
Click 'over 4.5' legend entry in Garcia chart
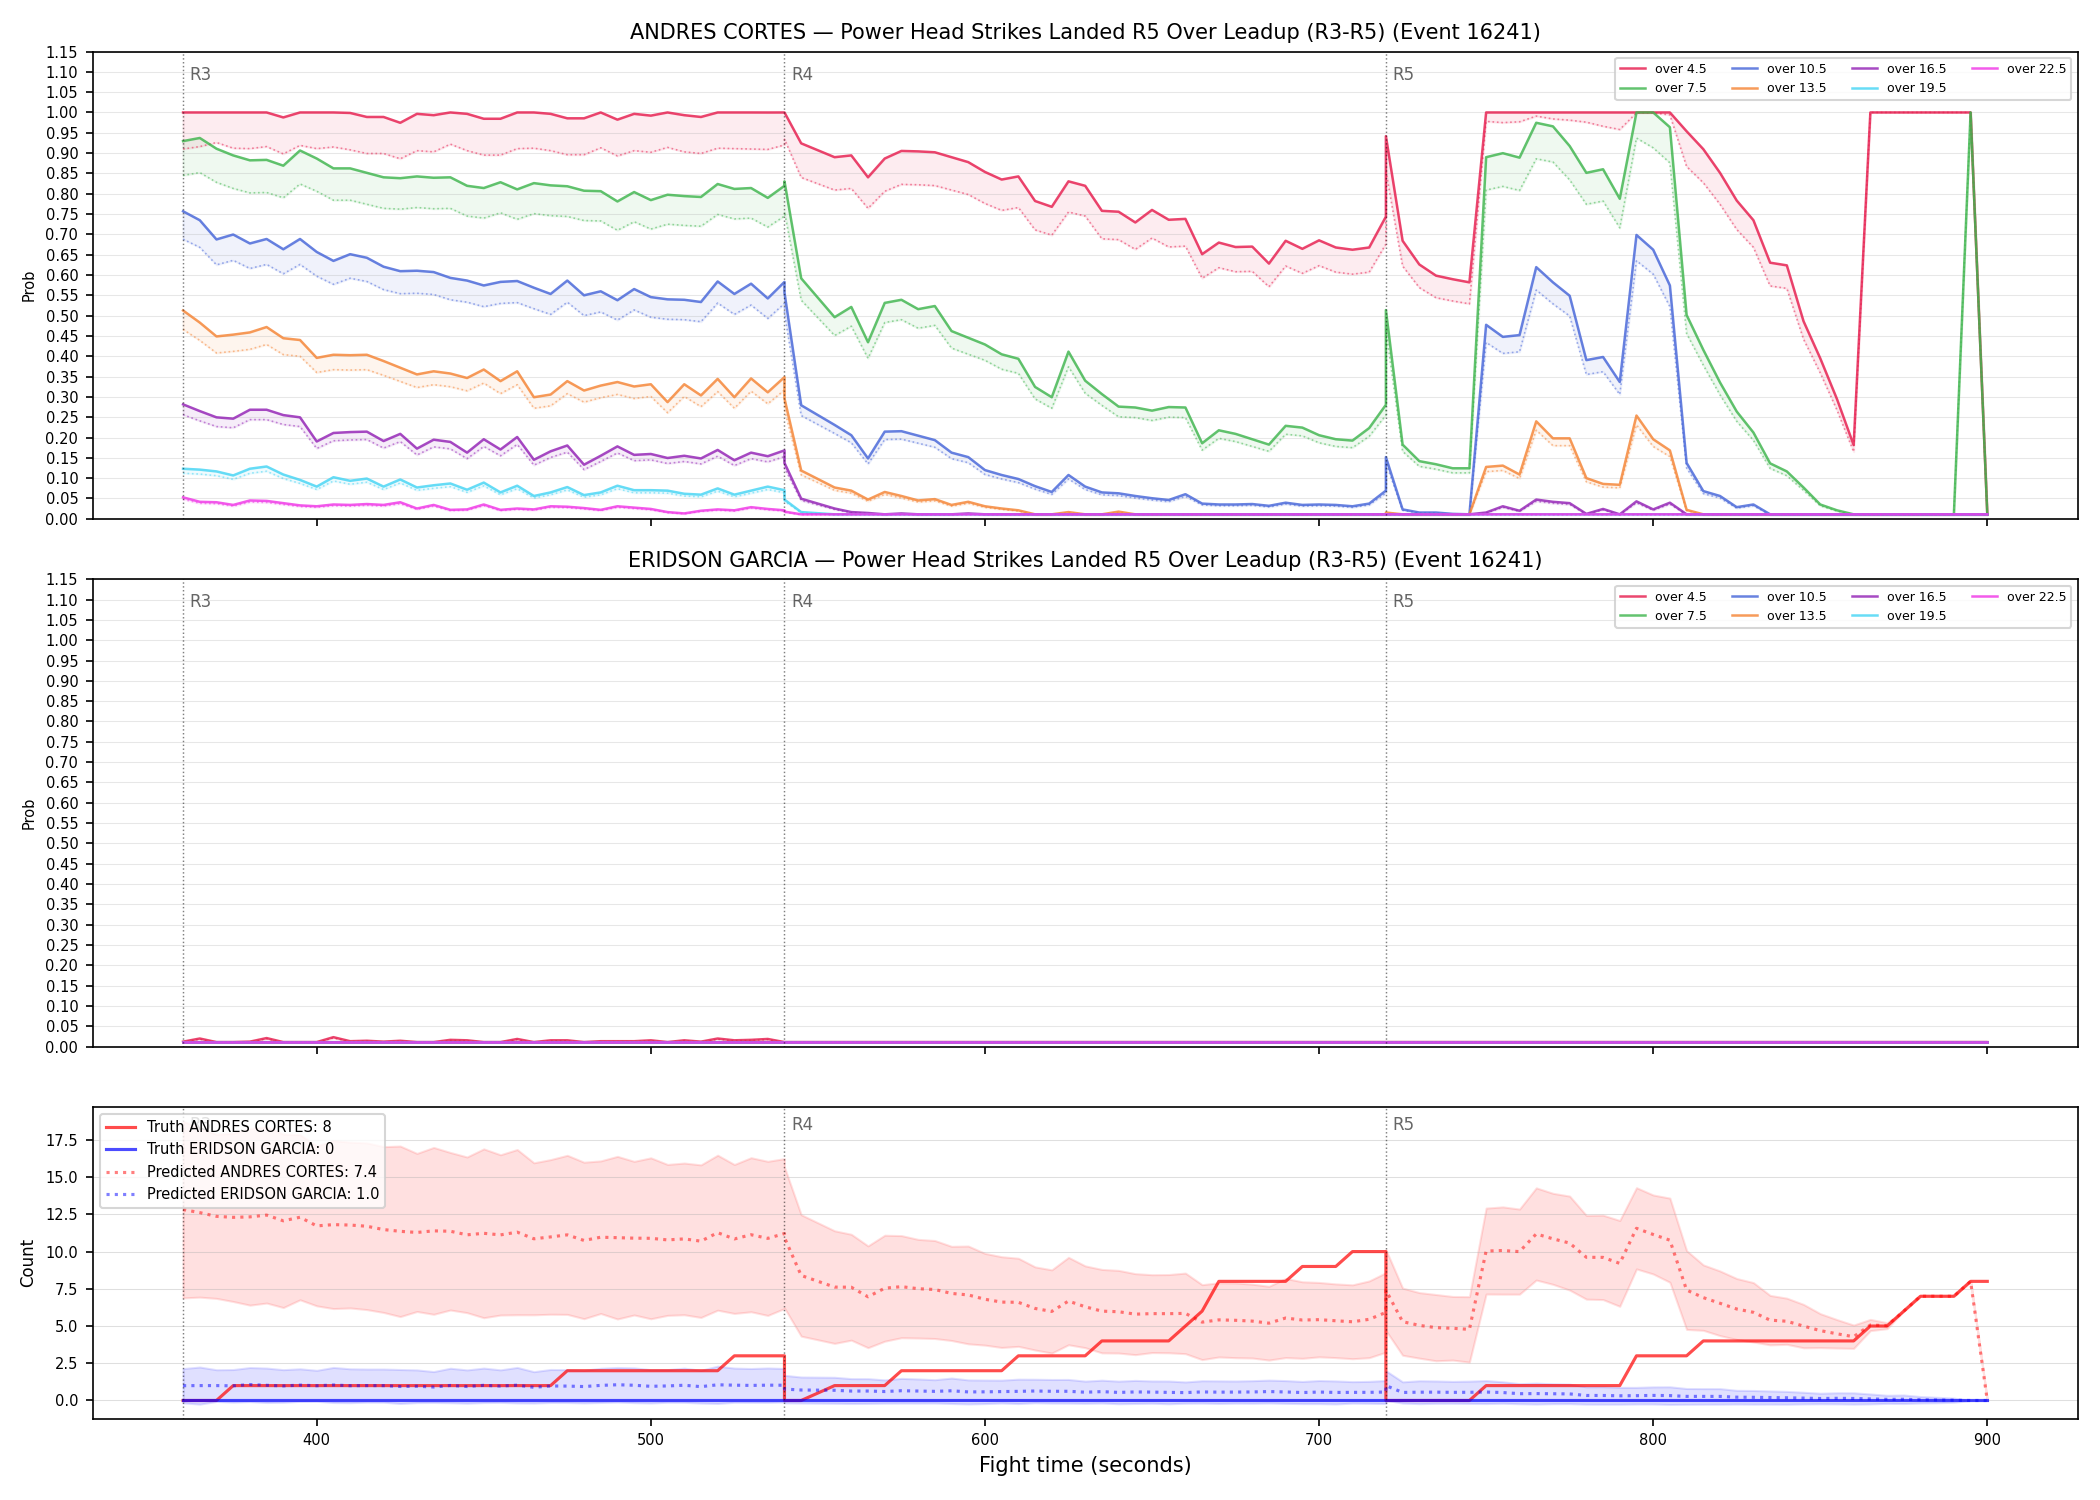coord(1663,597)
